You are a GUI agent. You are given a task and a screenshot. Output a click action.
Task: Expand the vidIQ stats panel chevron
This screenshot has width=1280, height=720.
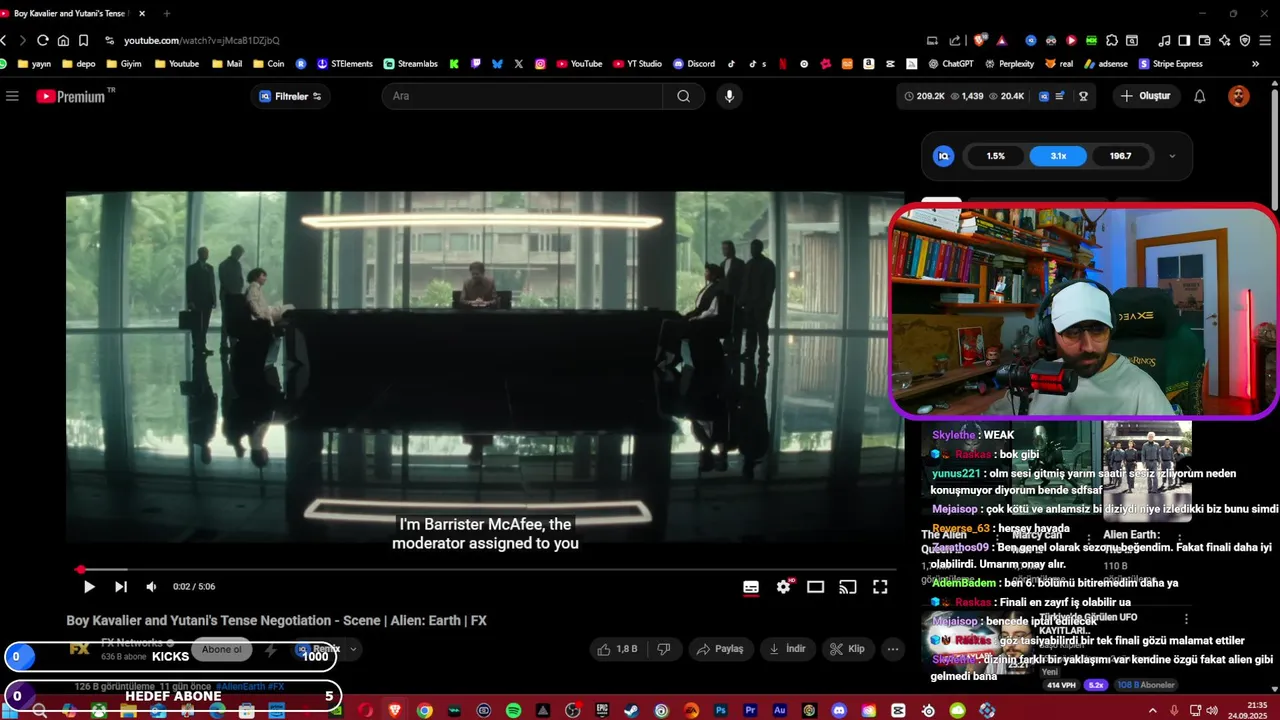coord(1172,156)
